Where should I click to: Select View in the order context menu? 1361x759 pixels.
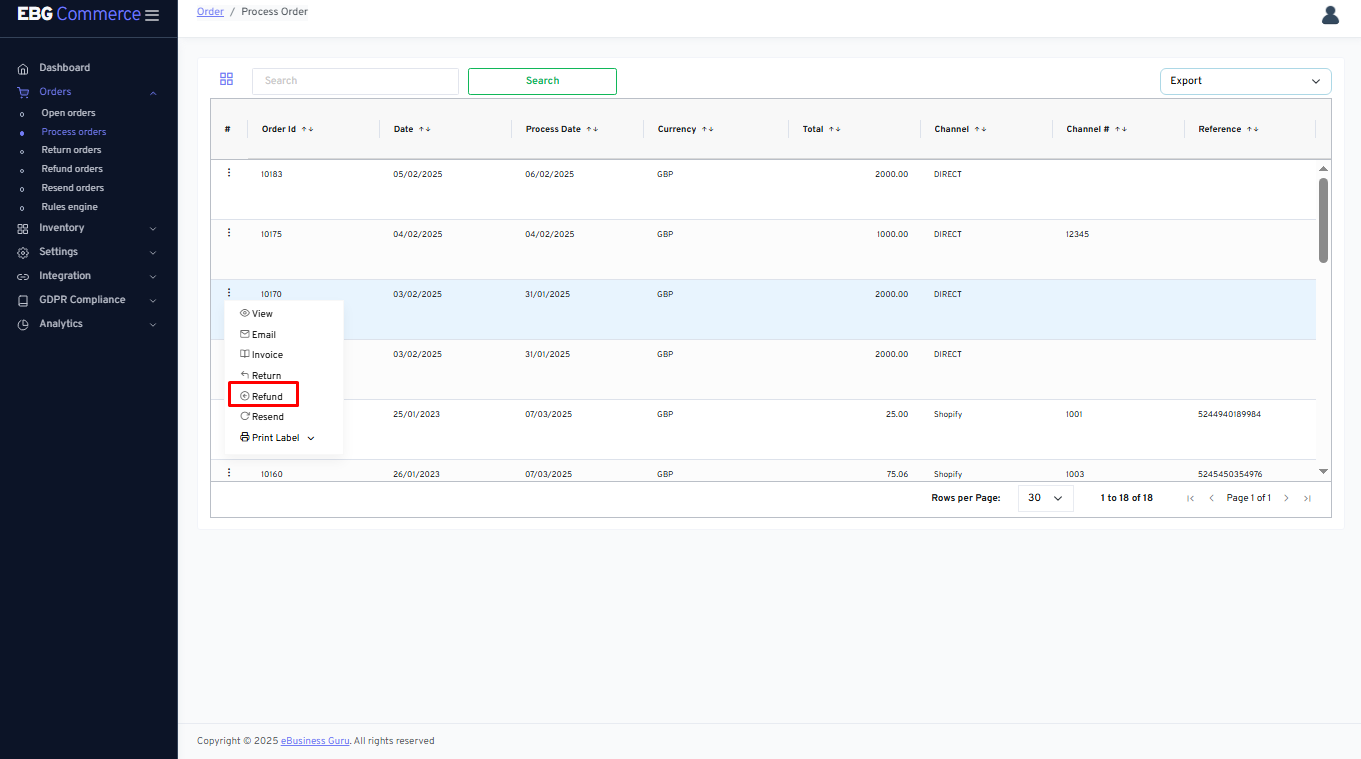(x=261, y=314)
